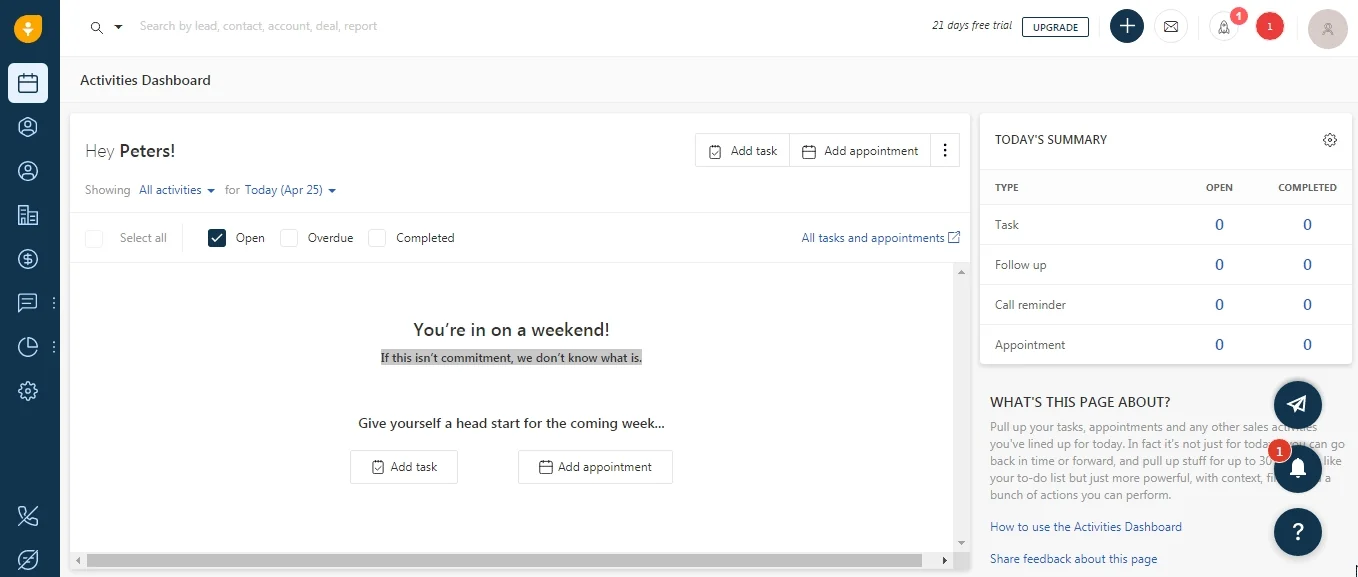
Task: Open Today's Summary settings gear
Action: pos(1330,140)
